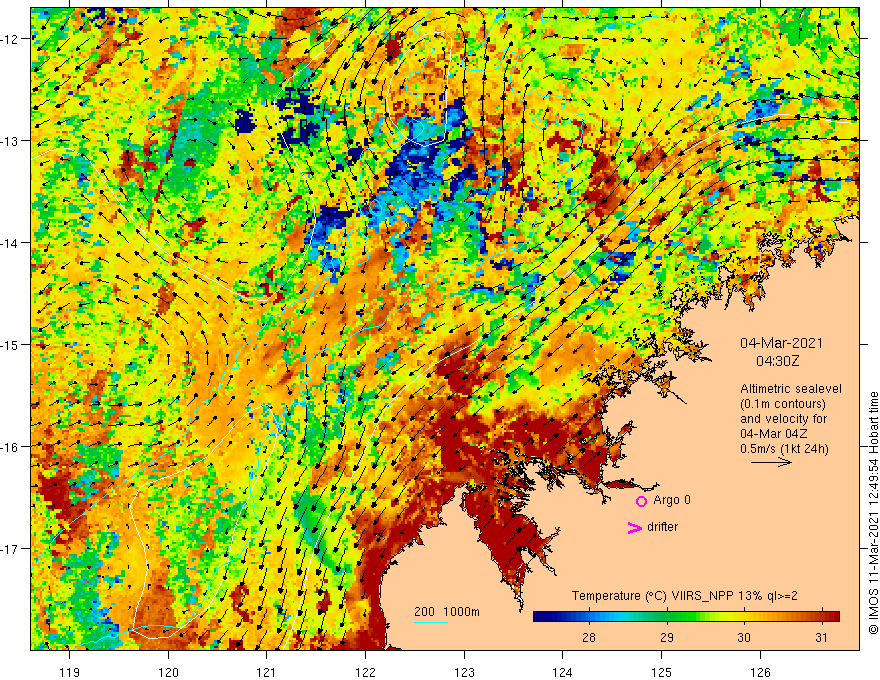Click the -16 latitude axis label
The width and height of the screenshot is (880, 680).
tap(11, 447)
